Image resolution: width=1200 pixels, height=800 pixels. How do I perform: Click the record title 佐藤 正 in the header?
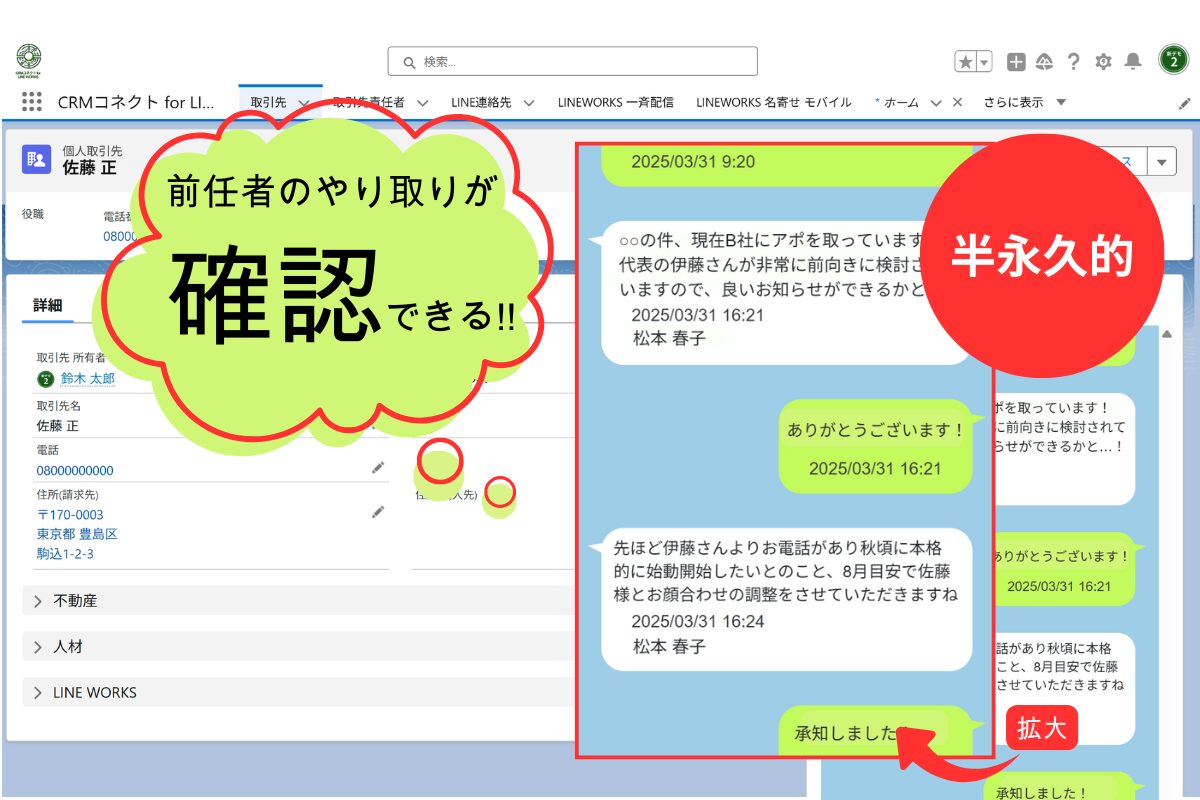pyautogui.click(x=89, y=168)
